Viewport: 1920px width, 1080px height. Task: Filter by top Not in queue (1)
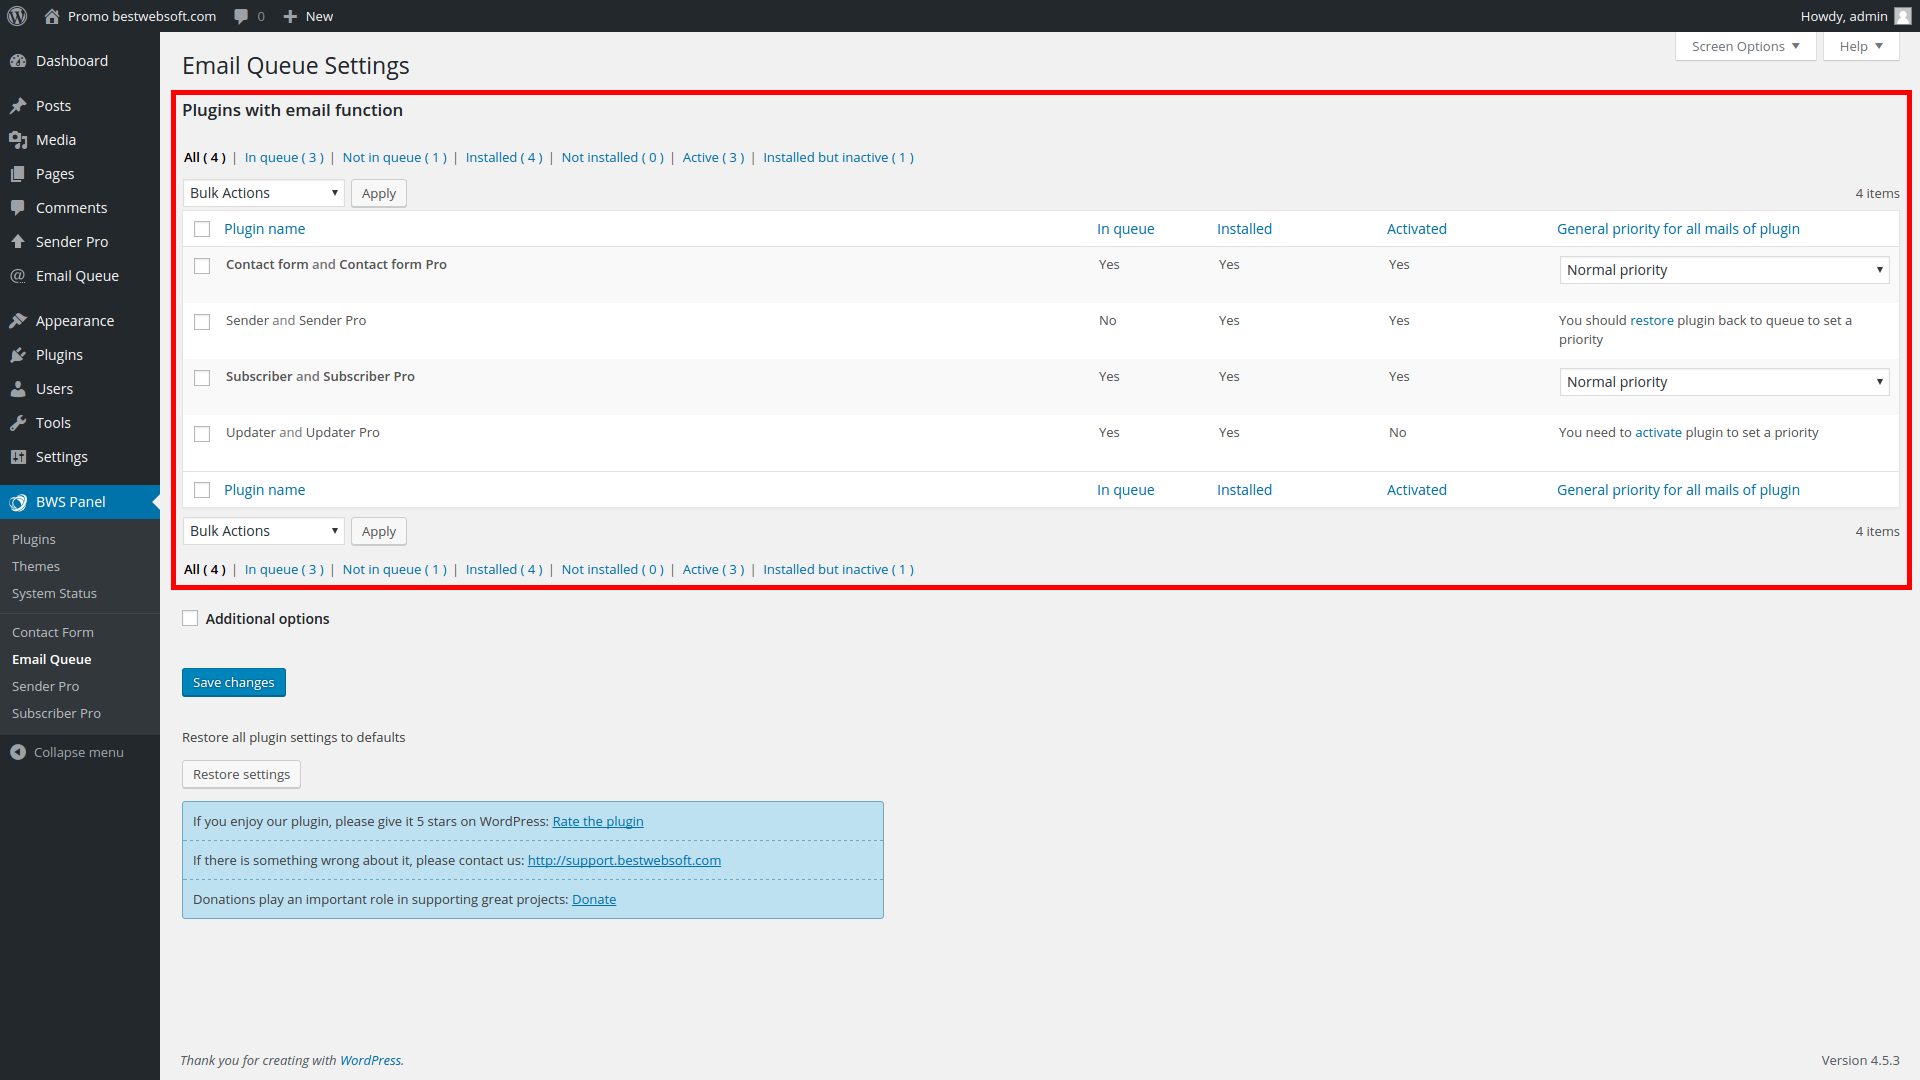coord(395,157)
